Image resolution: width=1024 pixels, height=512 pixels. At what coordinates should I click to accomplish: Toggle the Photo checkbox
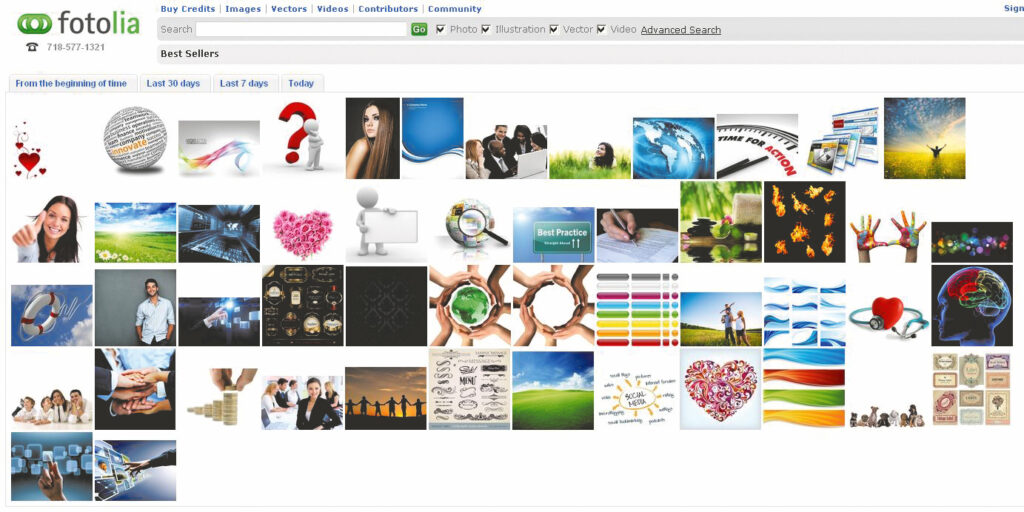(x=440, y=29)
